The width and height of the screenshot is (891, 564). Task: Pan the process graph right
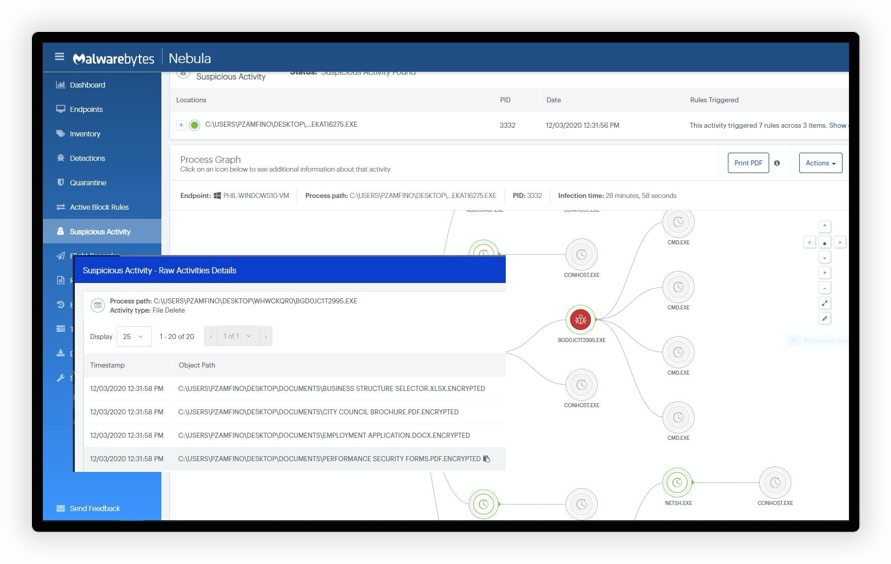click(839, 242)
